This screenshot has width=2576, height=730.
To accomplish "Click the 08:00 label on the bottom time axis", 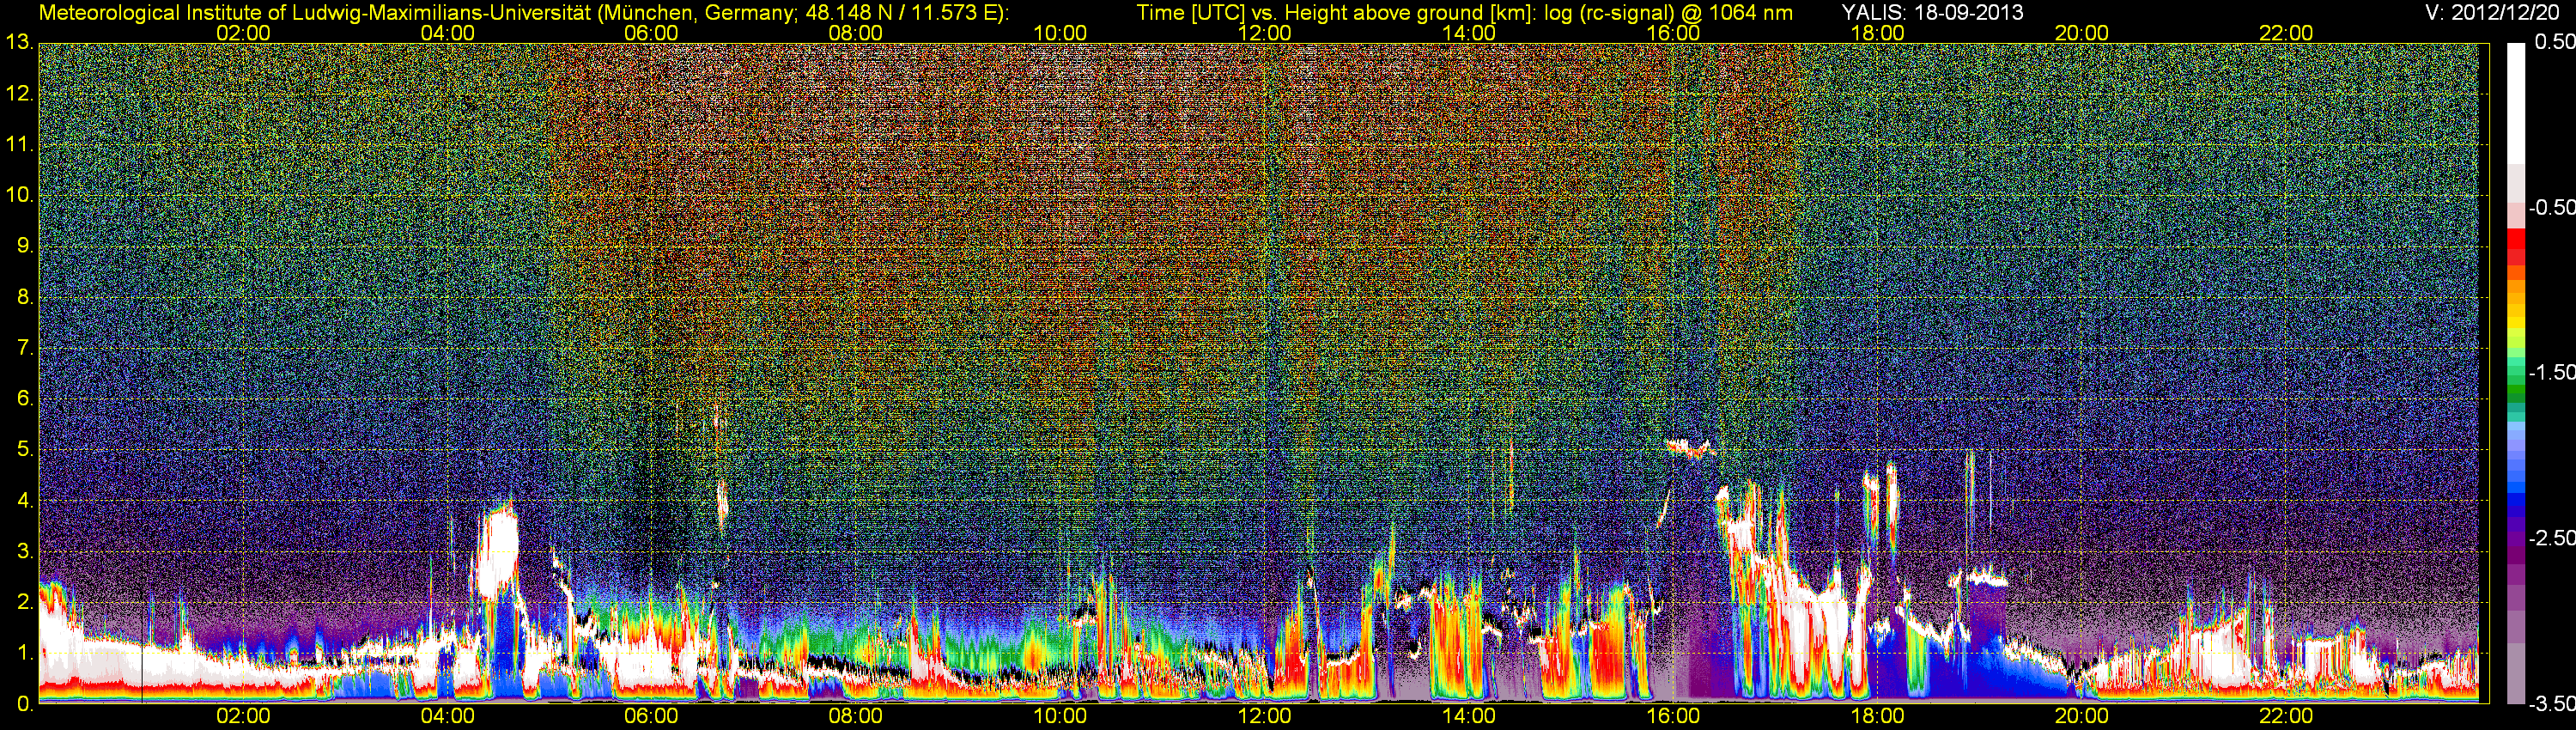I will [856, 717].
